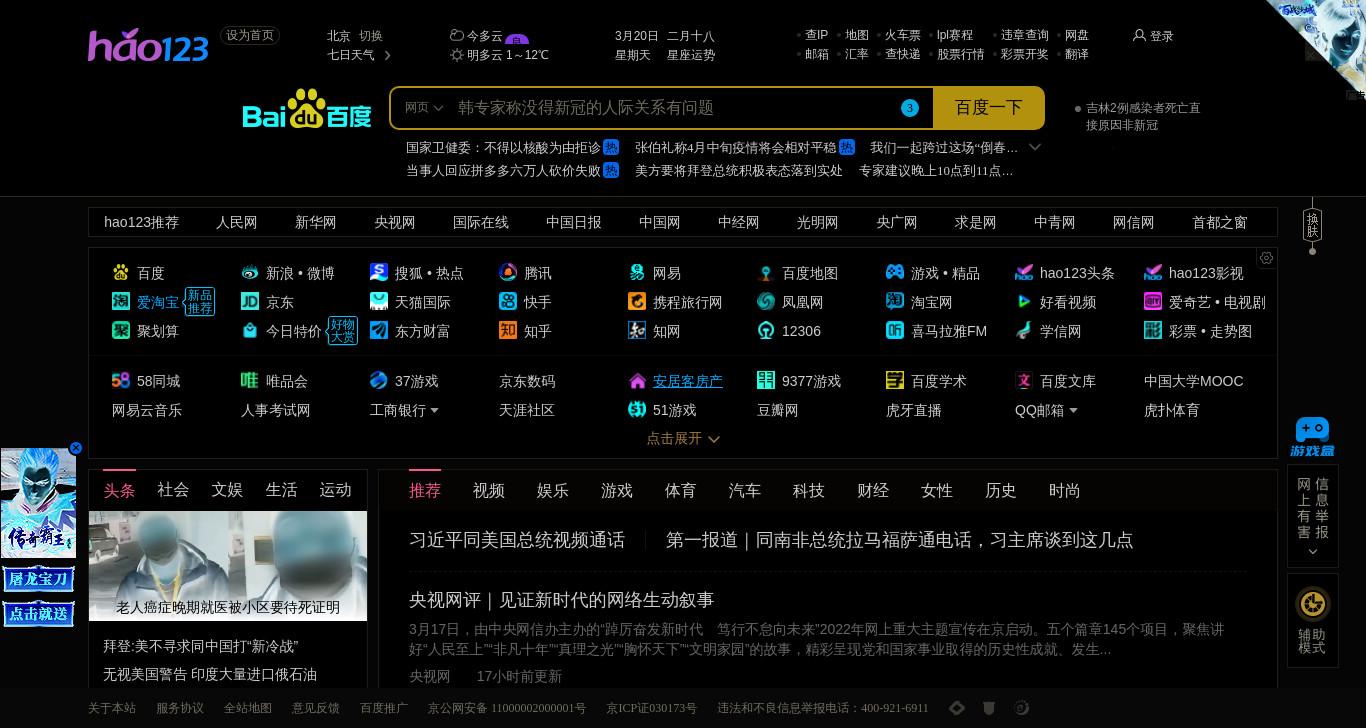Click the 百度一下 search button

(989, 108)
